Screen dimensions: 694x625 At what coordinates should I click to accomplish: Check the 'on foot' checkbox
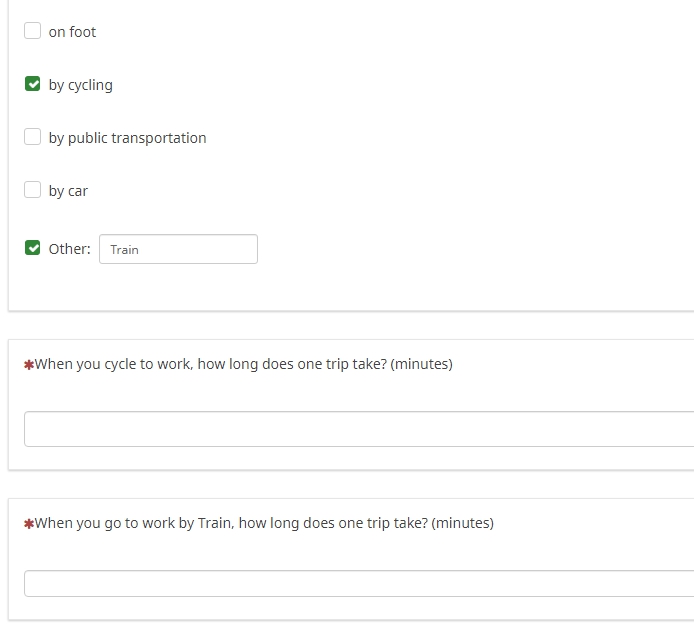pos(33,31)
